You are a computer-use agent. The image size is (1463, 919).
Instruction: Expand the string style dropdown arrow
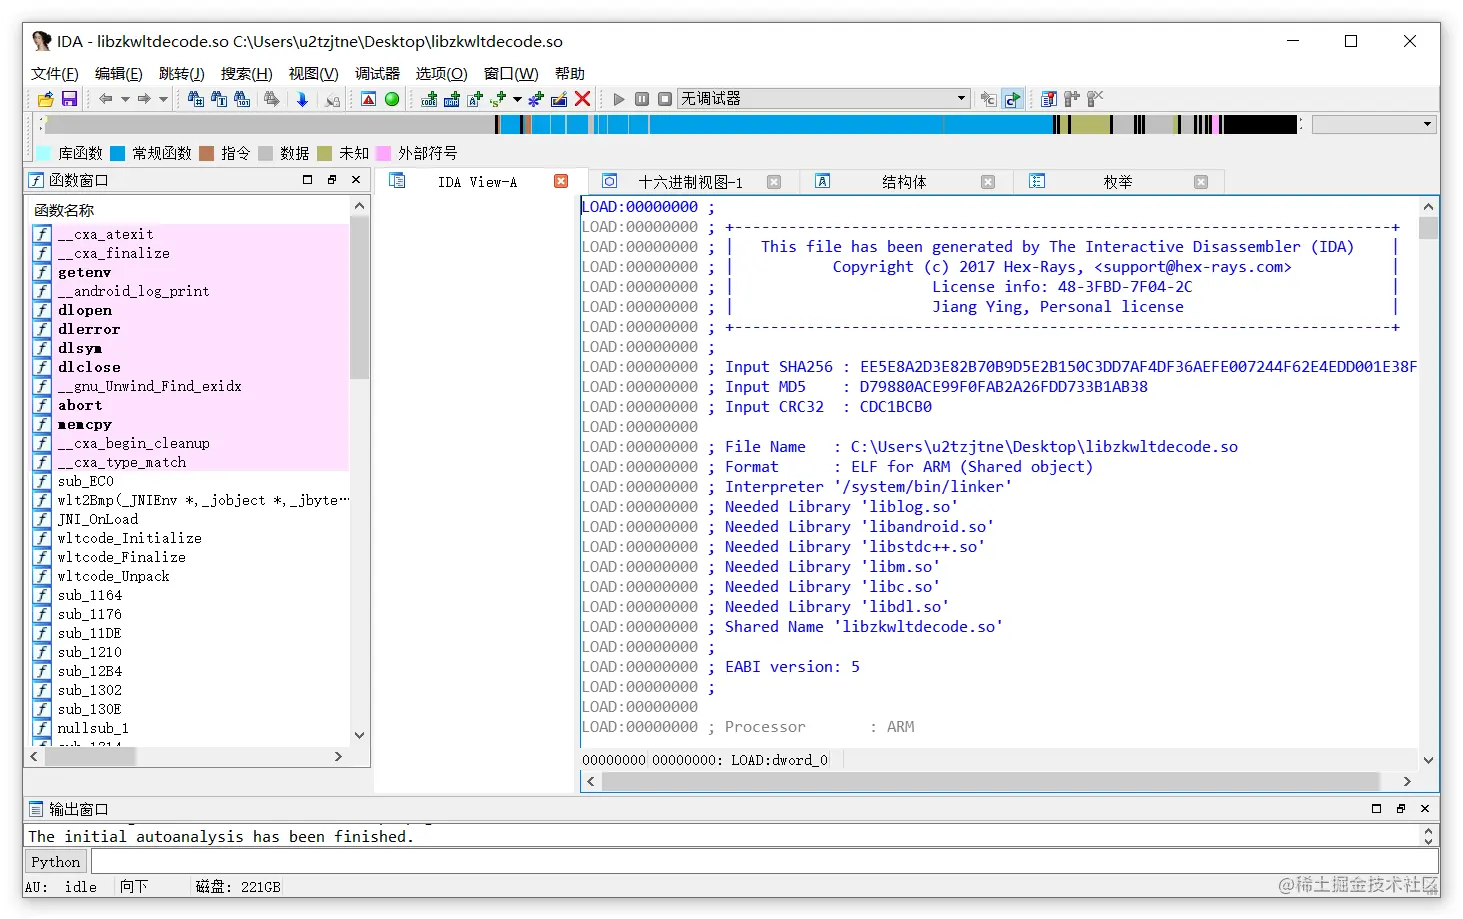(x=517, y=99)
